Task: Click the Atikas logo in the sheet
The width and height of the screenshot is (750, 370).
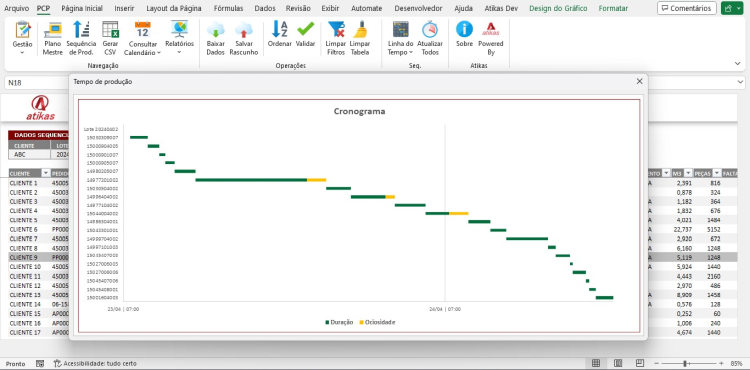Action: pyautogui.click(x=40, y=108)
